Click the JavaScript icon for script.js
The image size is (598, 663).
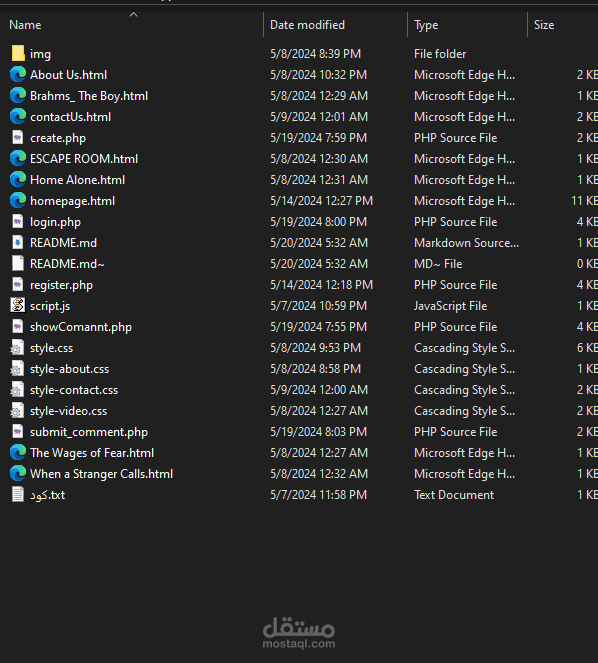[x=18, y=305]
